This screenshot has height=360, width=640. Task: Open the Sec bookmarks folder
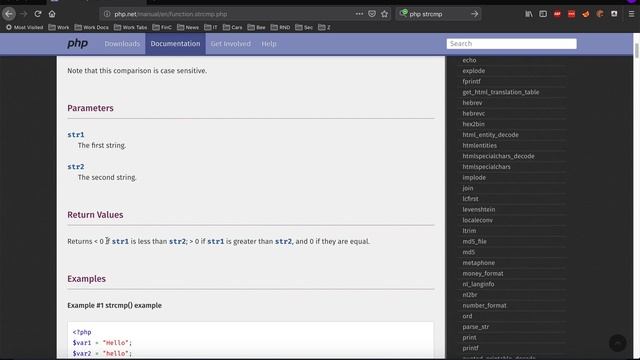tap(304, 27)
